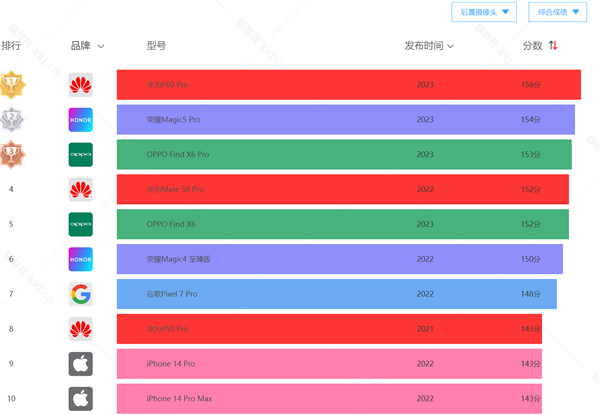Click the 2022 year for 华为Mate 50 Pro
Screen dimensions: 600x415
[425, 189]
